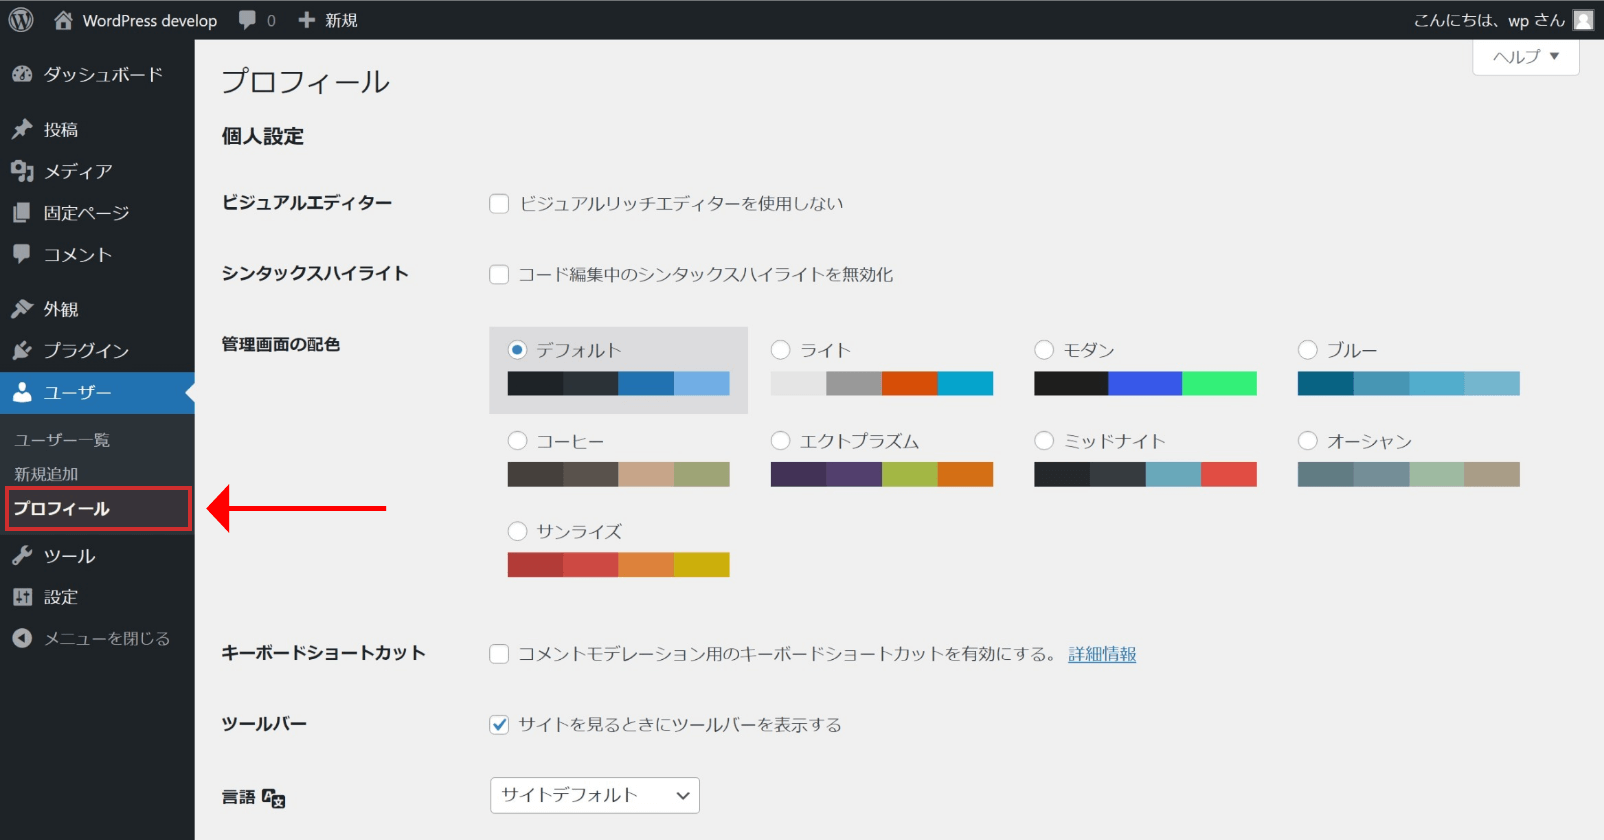This screenshot has height=840, width=1604.
Task: Click the 設定 sliders icon
Action: point(22,597)
